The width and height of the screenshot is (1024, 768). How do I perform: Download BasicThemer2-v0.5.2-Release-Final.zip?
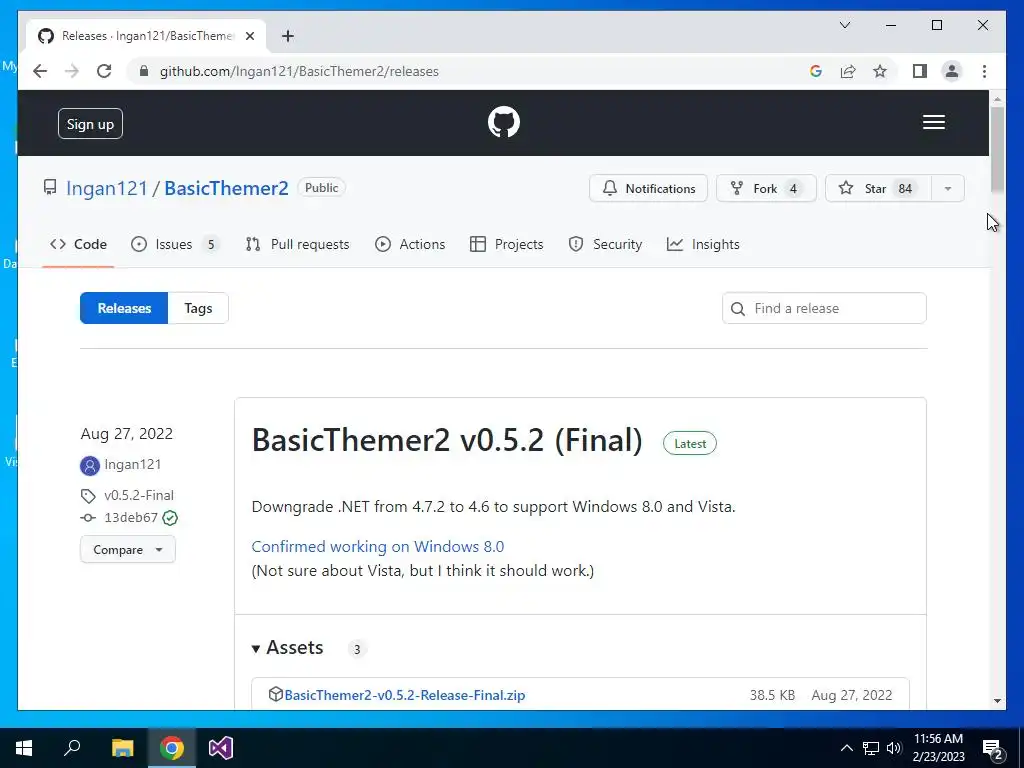click(x=404, y=695)
